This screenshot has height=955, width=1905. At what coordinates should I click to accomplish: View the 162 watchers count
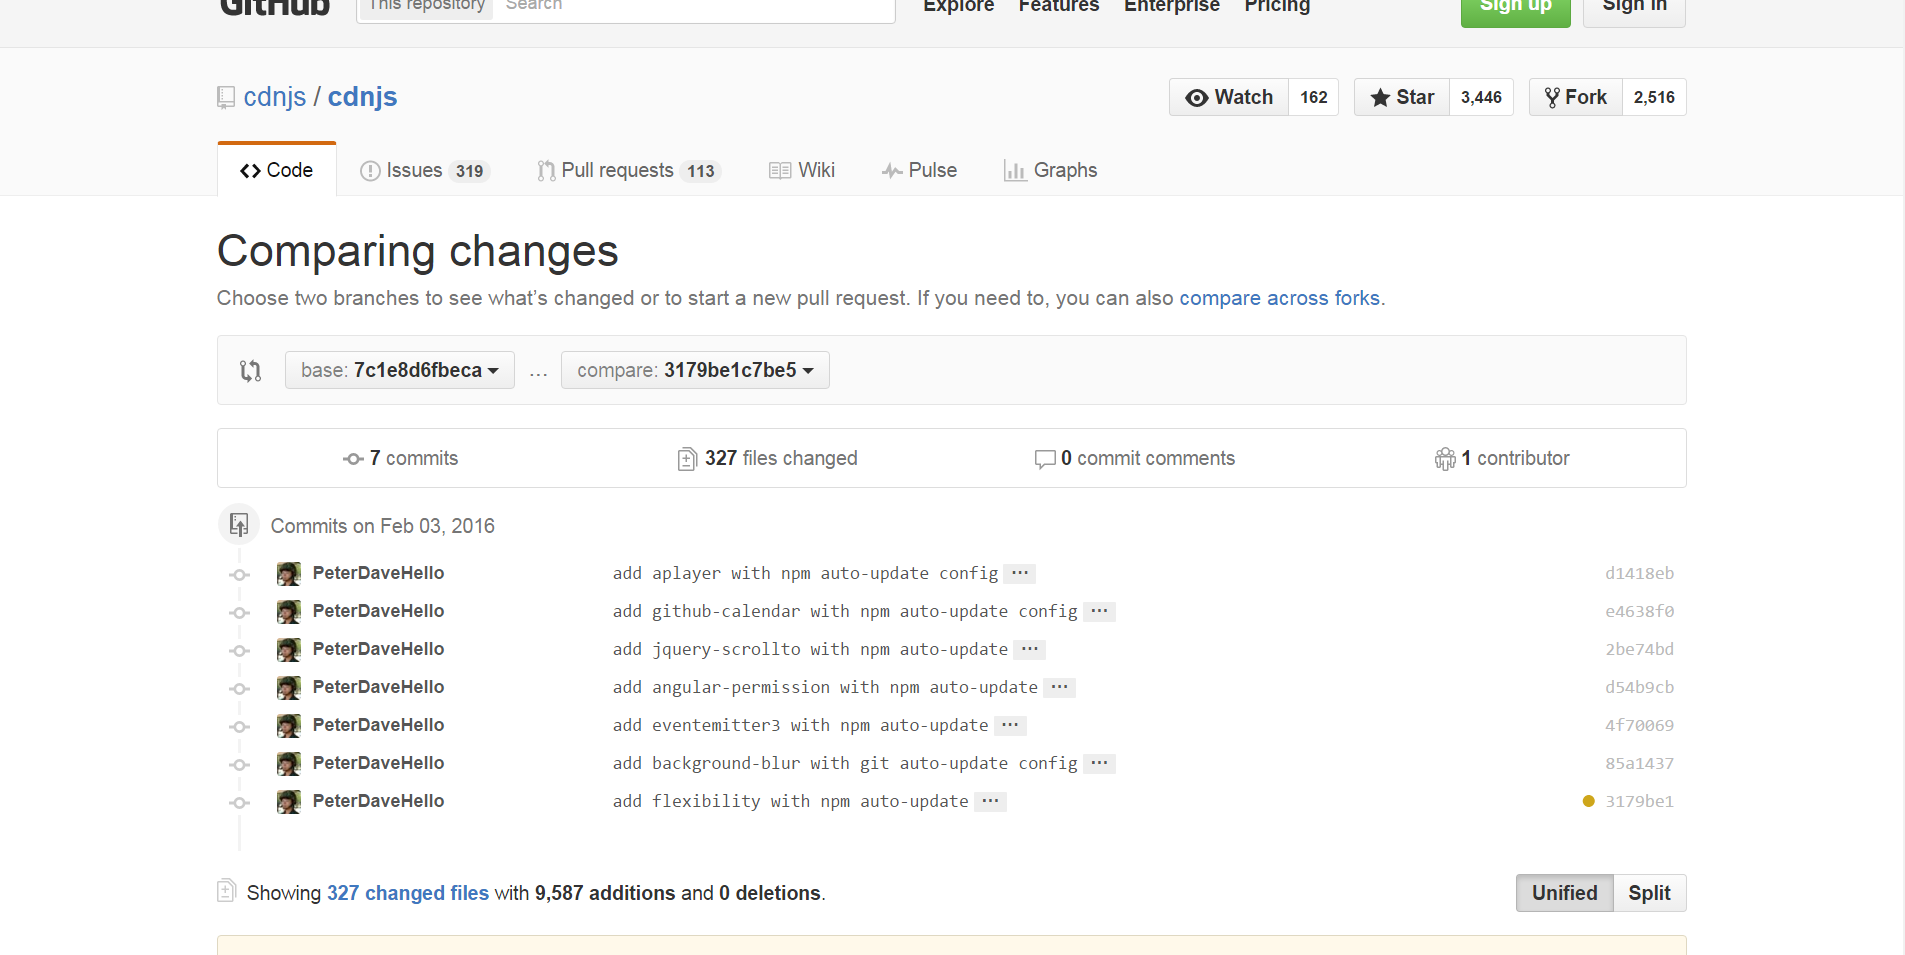coord(1314,97)
